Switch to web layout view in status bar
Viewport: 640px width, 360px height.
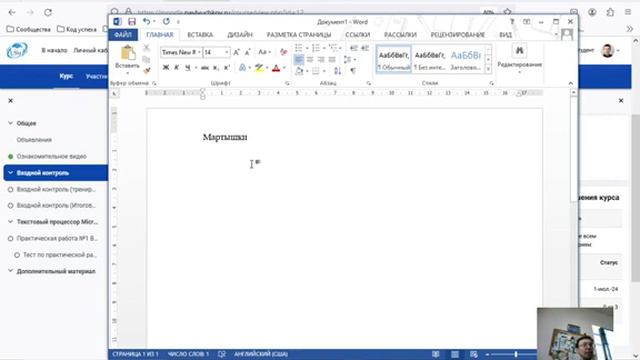pos(473,354)
